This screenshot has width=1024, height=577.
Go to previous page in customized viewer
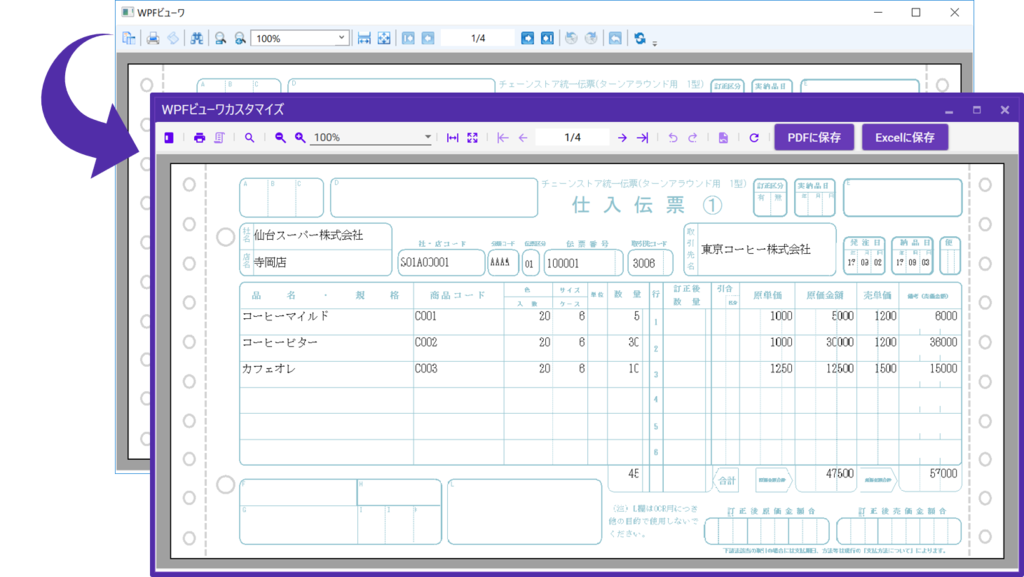coord(523,138)
